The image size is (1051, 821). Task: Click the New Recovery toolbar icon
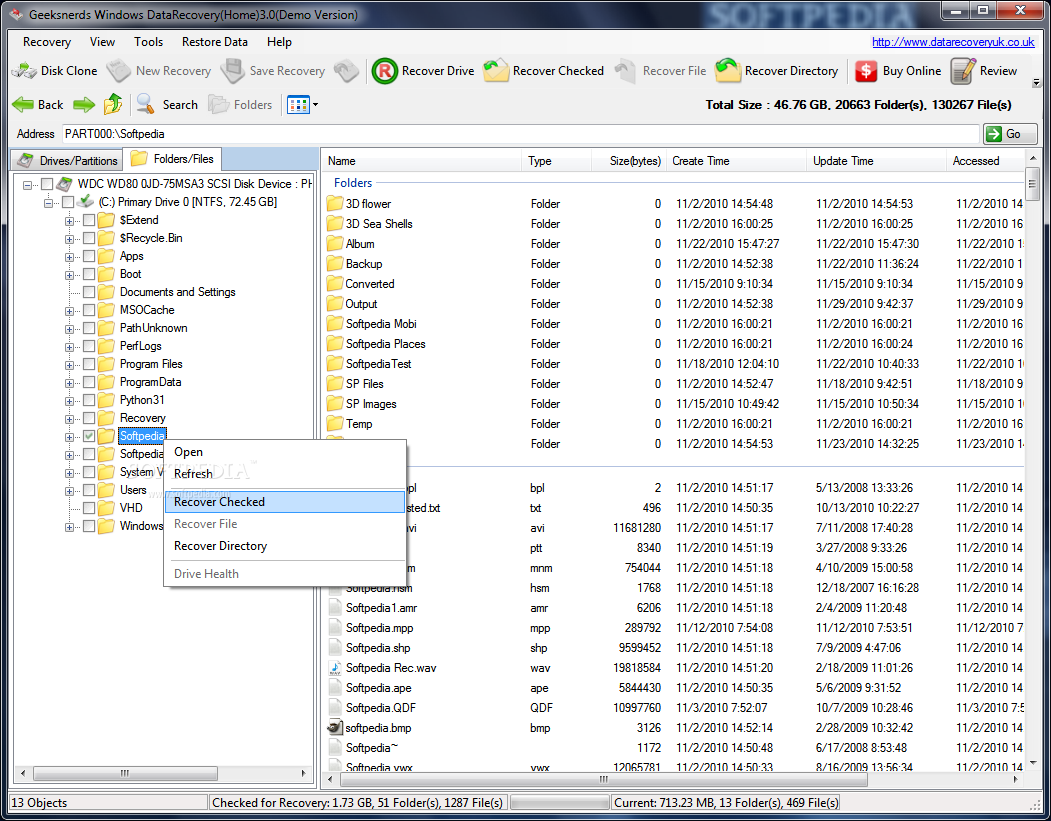[x=119, y=70]
